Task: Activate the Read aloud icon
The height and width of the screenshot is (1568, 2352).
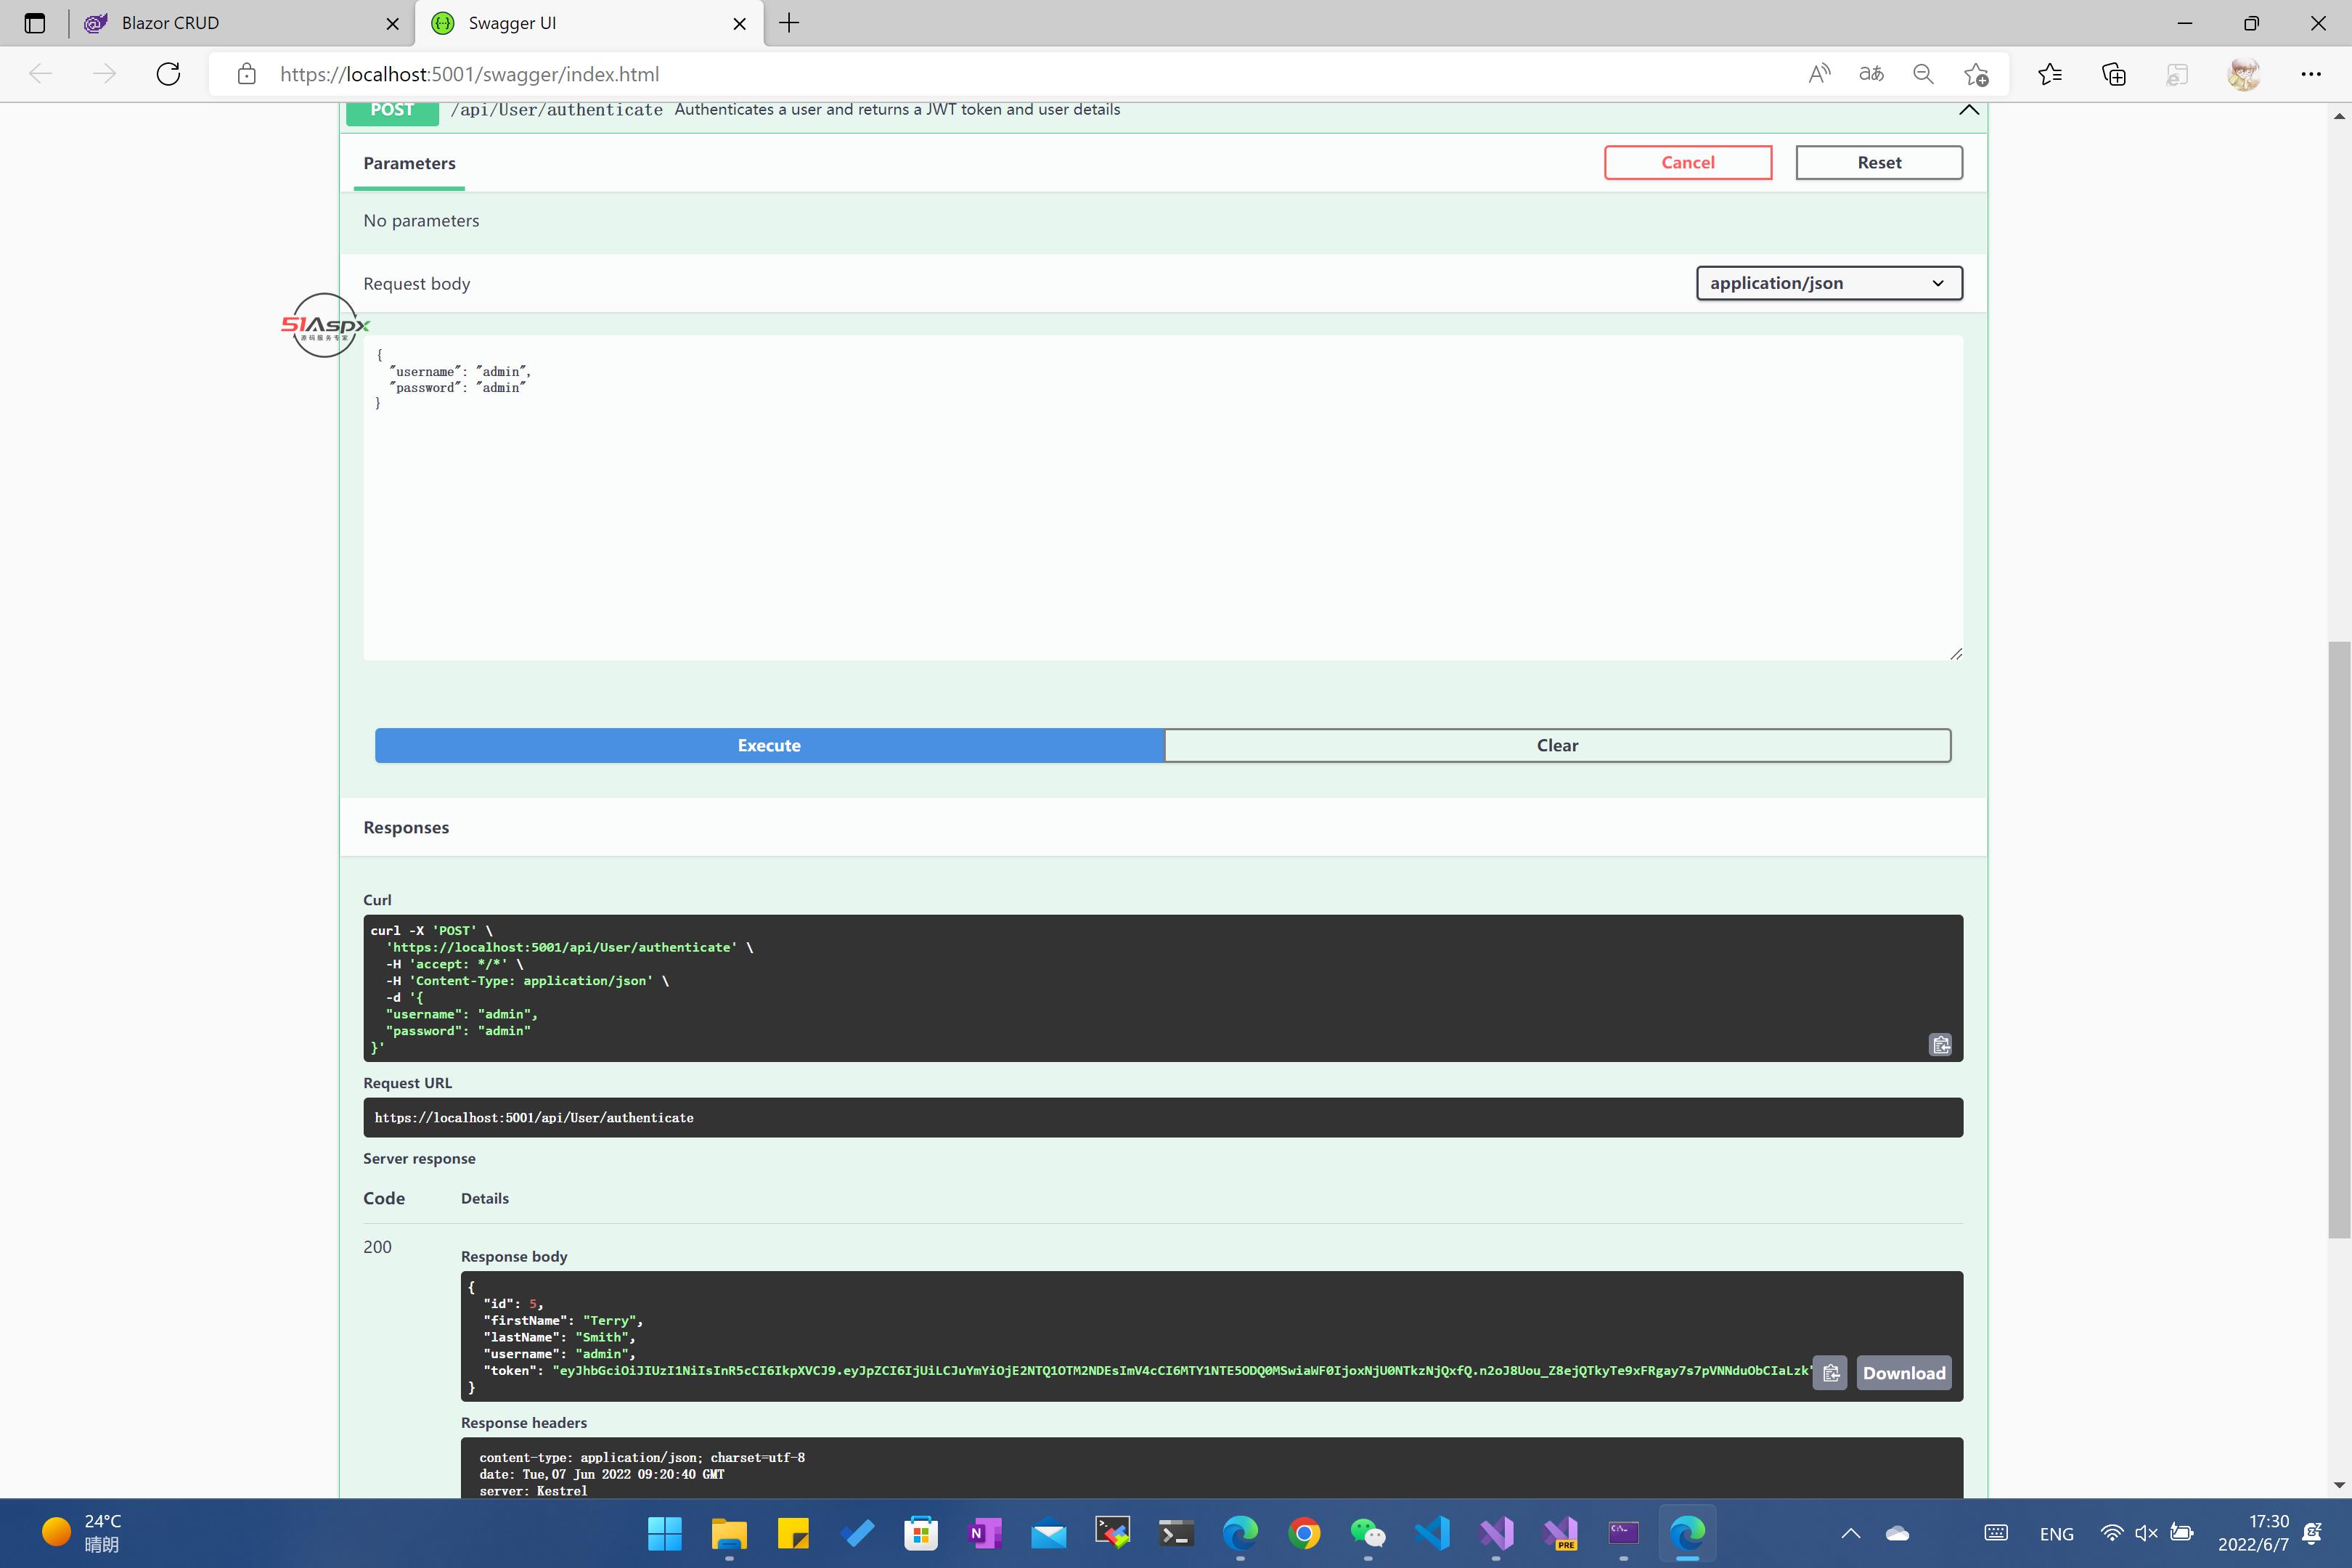Action: [x=1819, y=74]
